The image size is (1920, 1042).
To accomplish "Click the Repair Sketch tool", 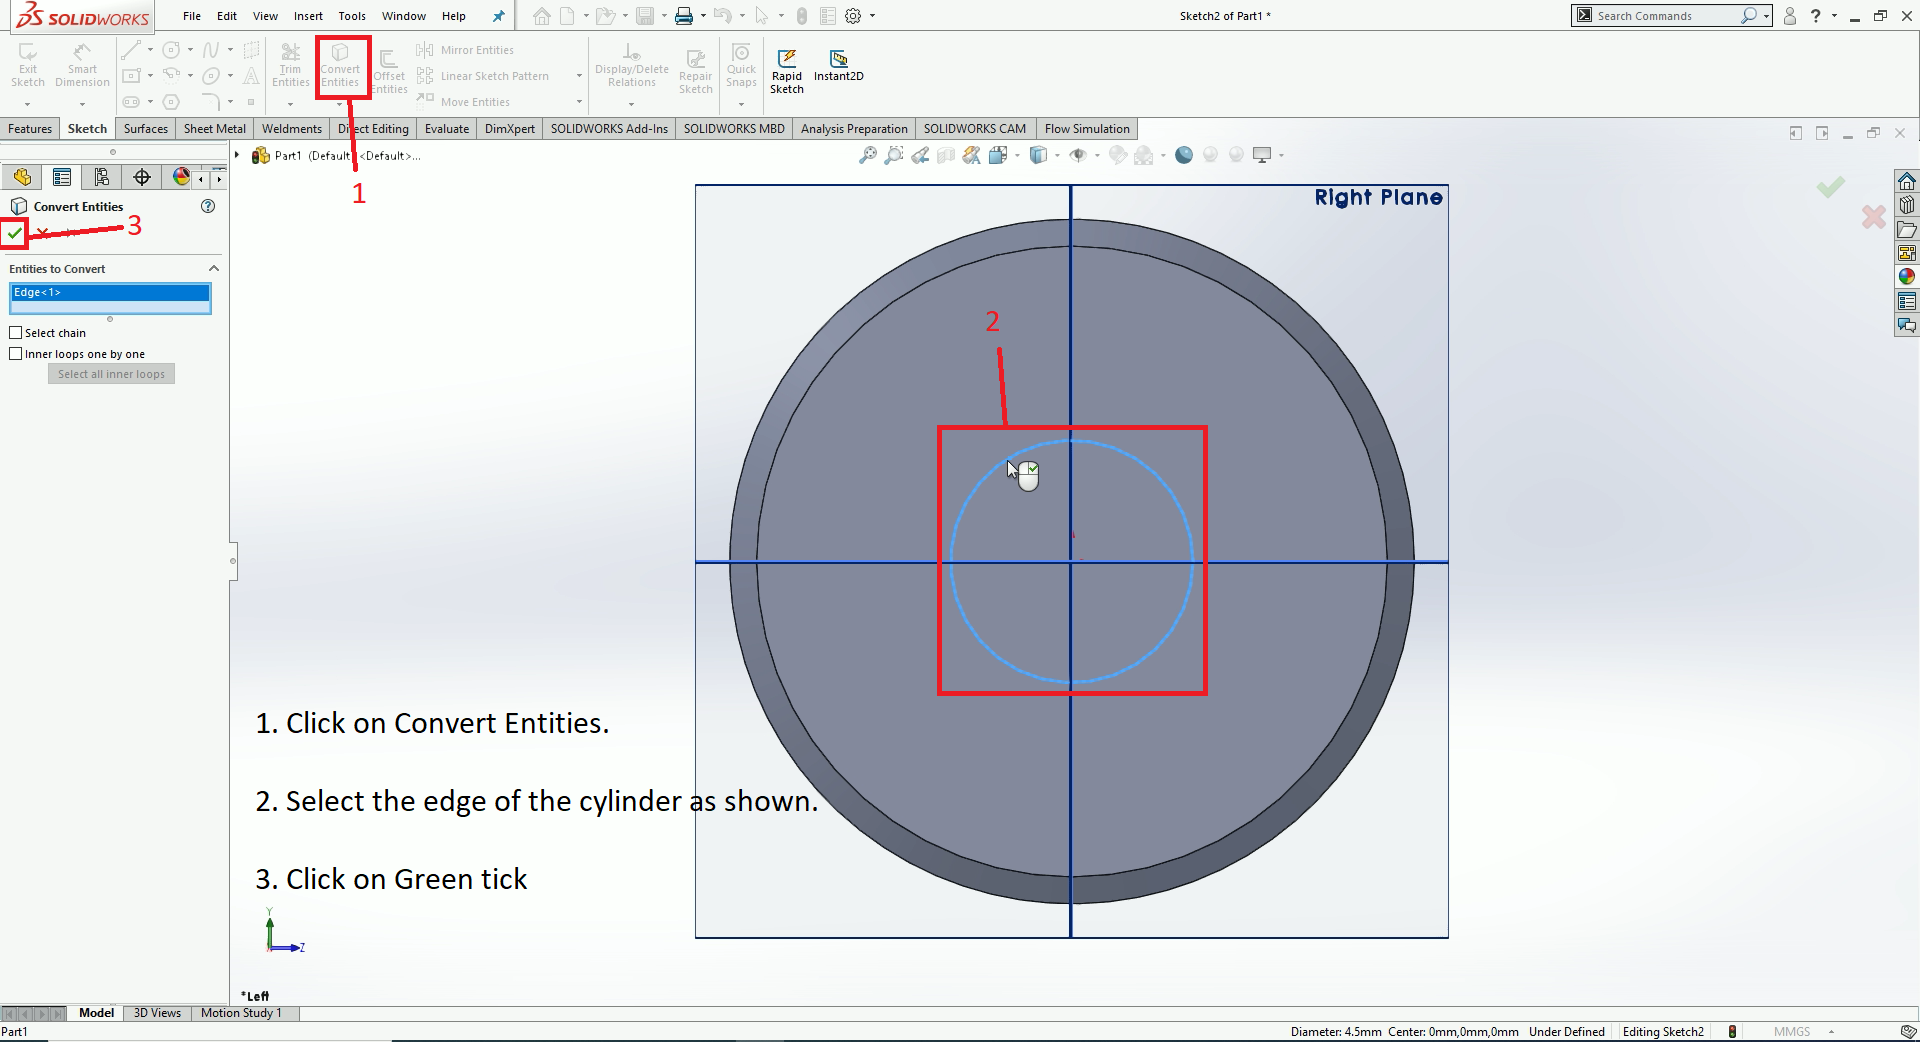I will click(696, 70).
